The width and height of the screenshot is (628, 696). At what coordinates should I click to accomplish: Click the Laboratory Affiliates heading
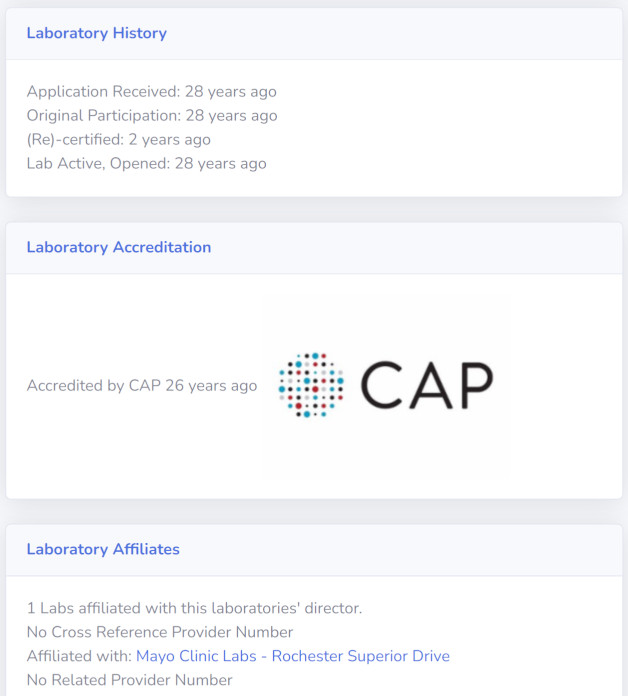pos(103,549)
